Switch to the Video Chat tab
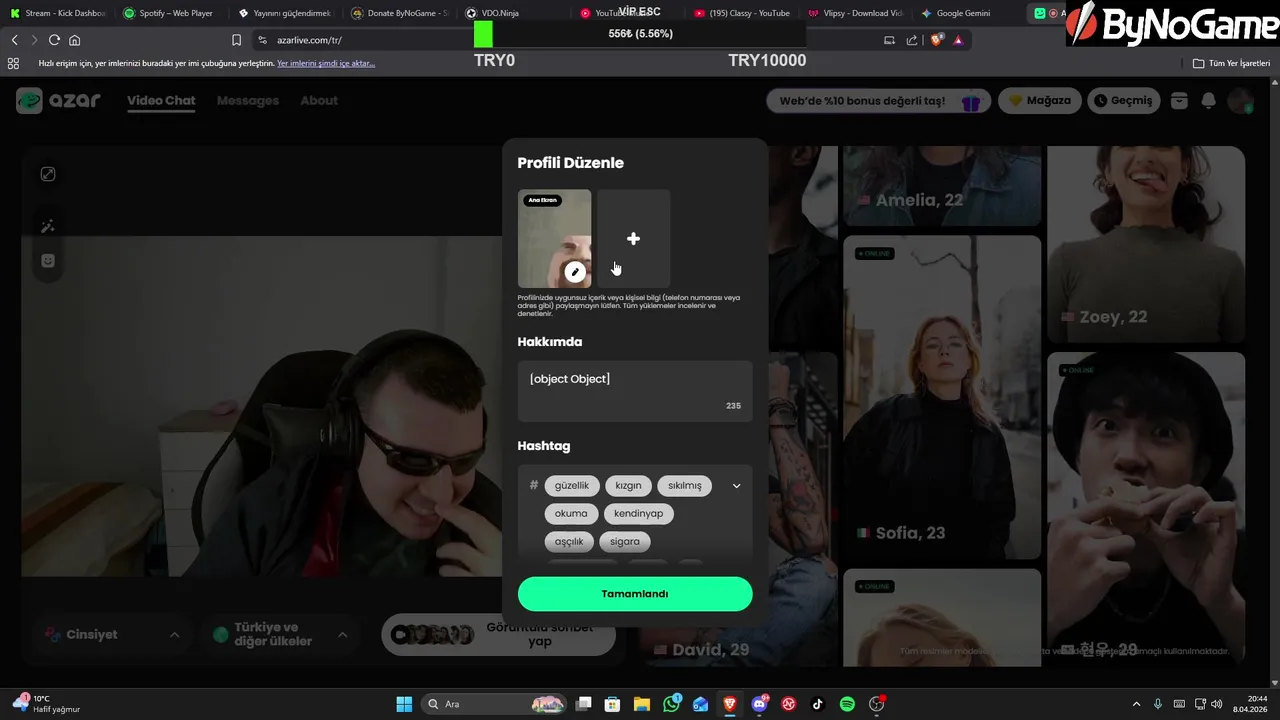 (161, 100)
